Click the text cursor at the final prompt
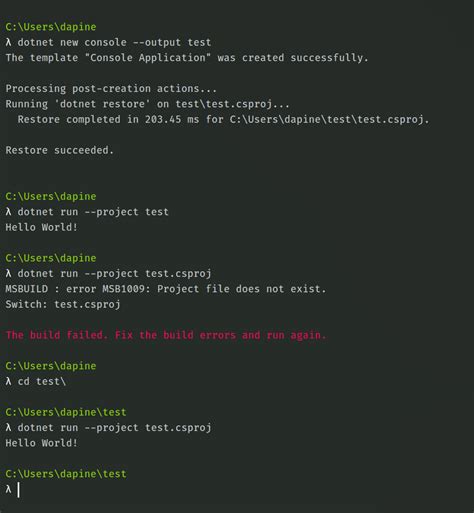The height and width of the screenshot is (513, 474). [x=18, y=490]
